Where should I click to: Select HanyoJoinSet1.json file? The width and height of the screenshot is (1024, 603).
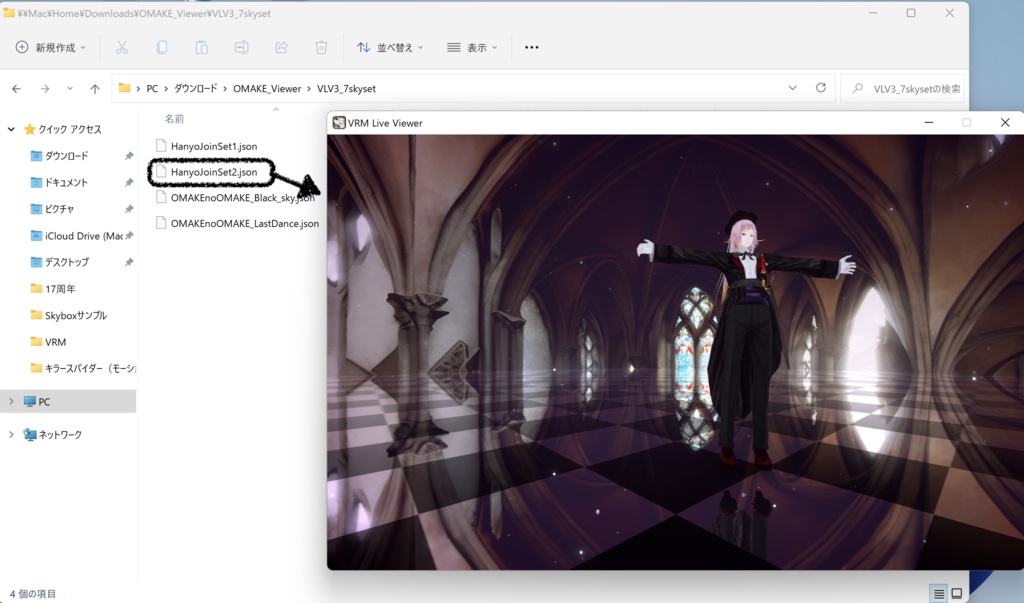tap(206, 146)
